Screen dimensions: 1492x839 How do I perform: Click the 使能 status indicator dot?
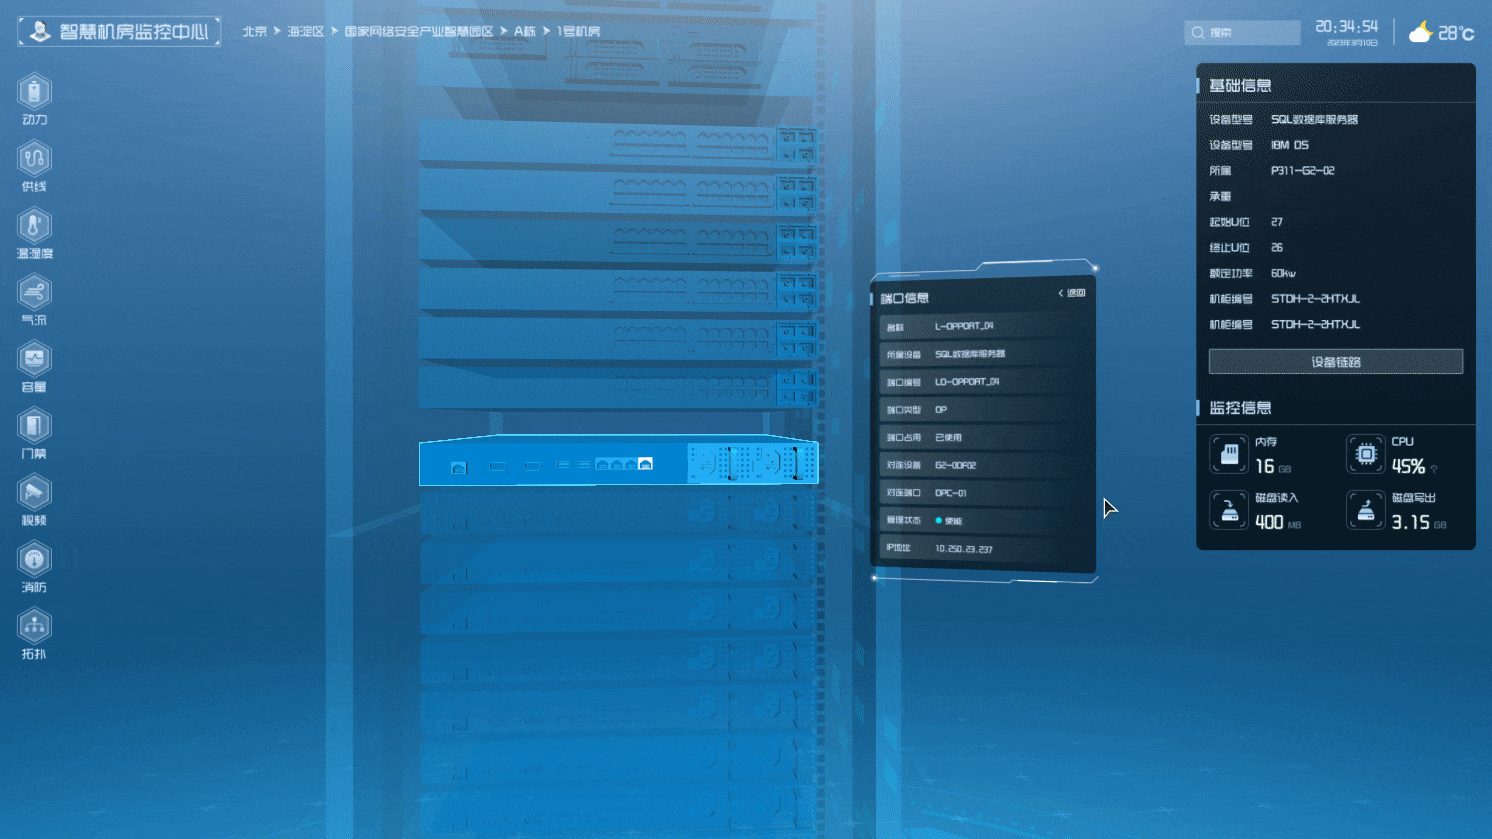[938, 521]
